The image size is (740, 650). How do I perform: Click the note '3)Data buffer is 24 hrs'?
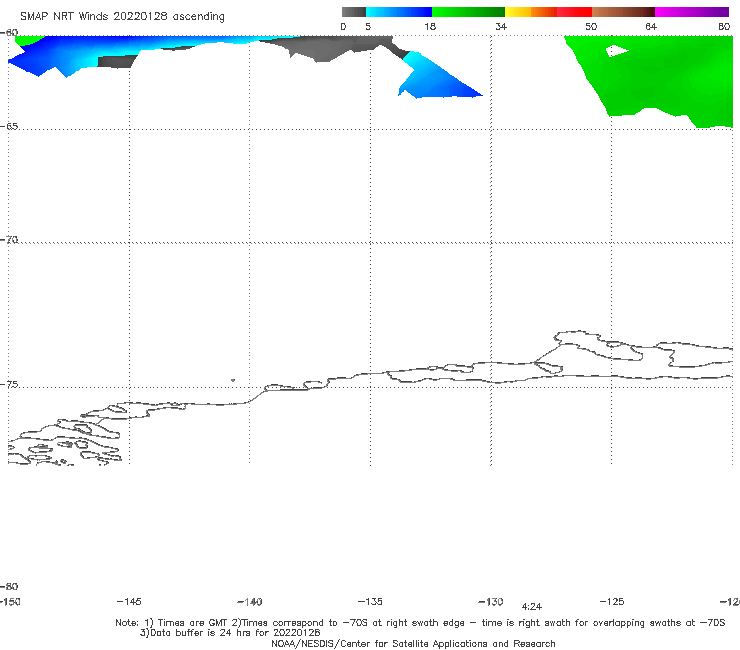point(230,633)
